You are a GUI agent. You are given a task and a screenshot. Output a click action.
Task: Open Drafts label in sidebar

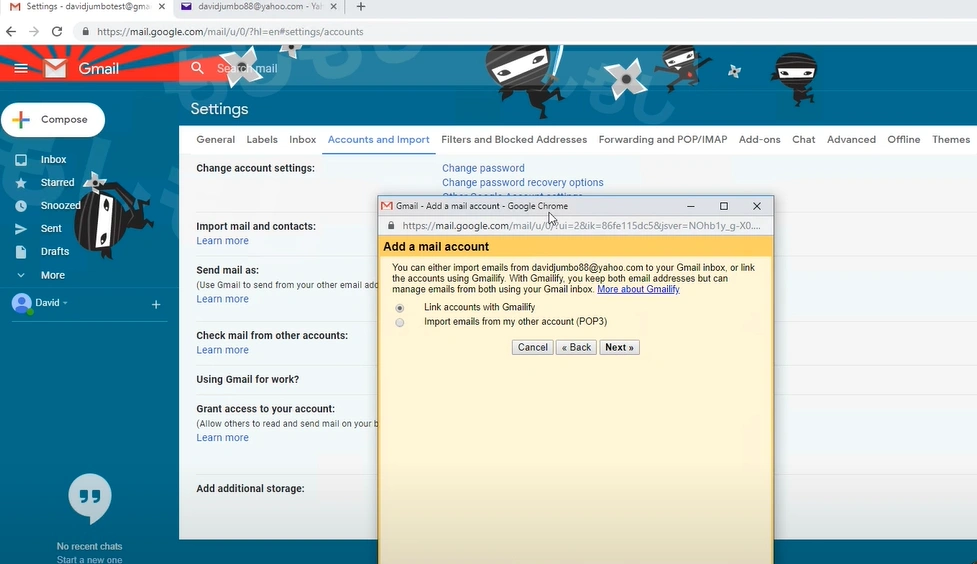click(x=55, y=252)
